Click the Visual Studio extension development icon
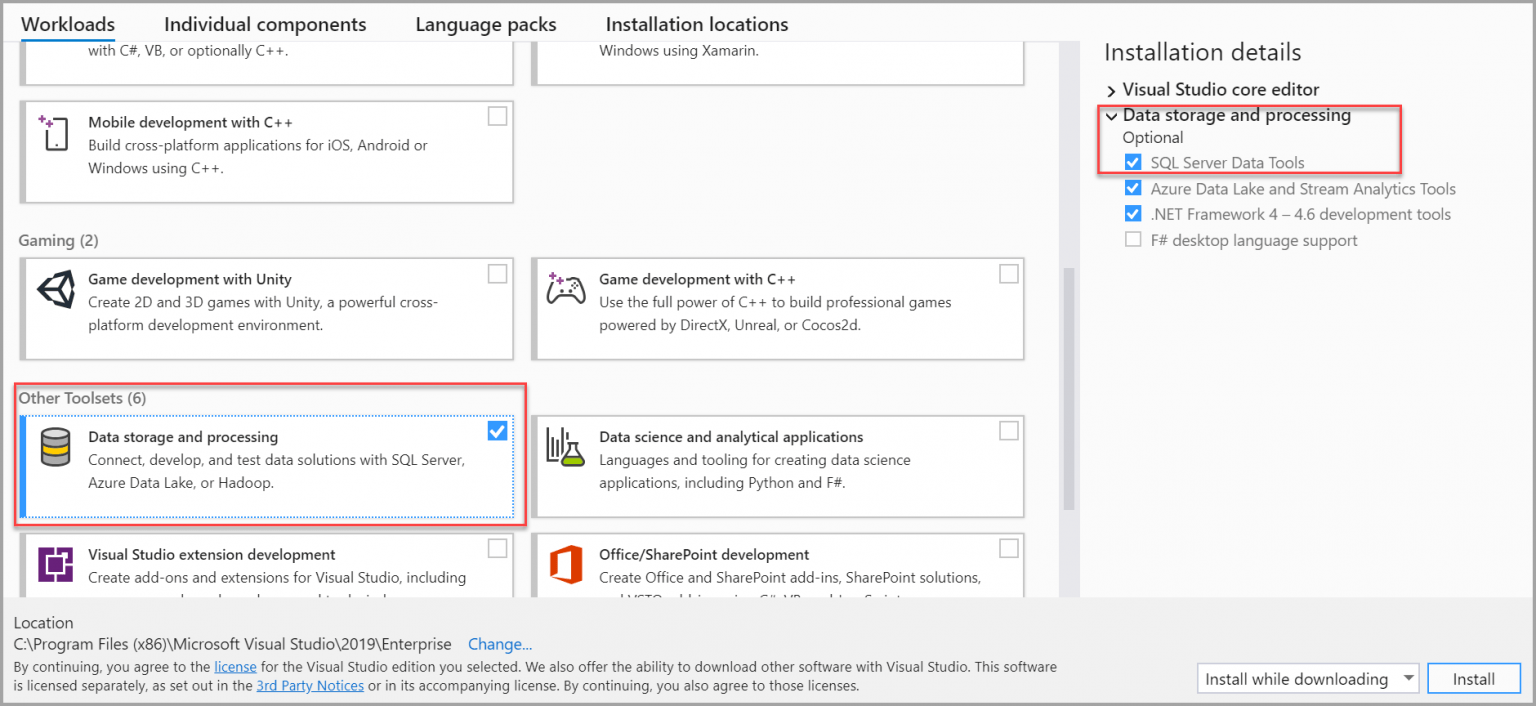The height and width of the screenshot is (706, 1536). click(x=55, y=564)
